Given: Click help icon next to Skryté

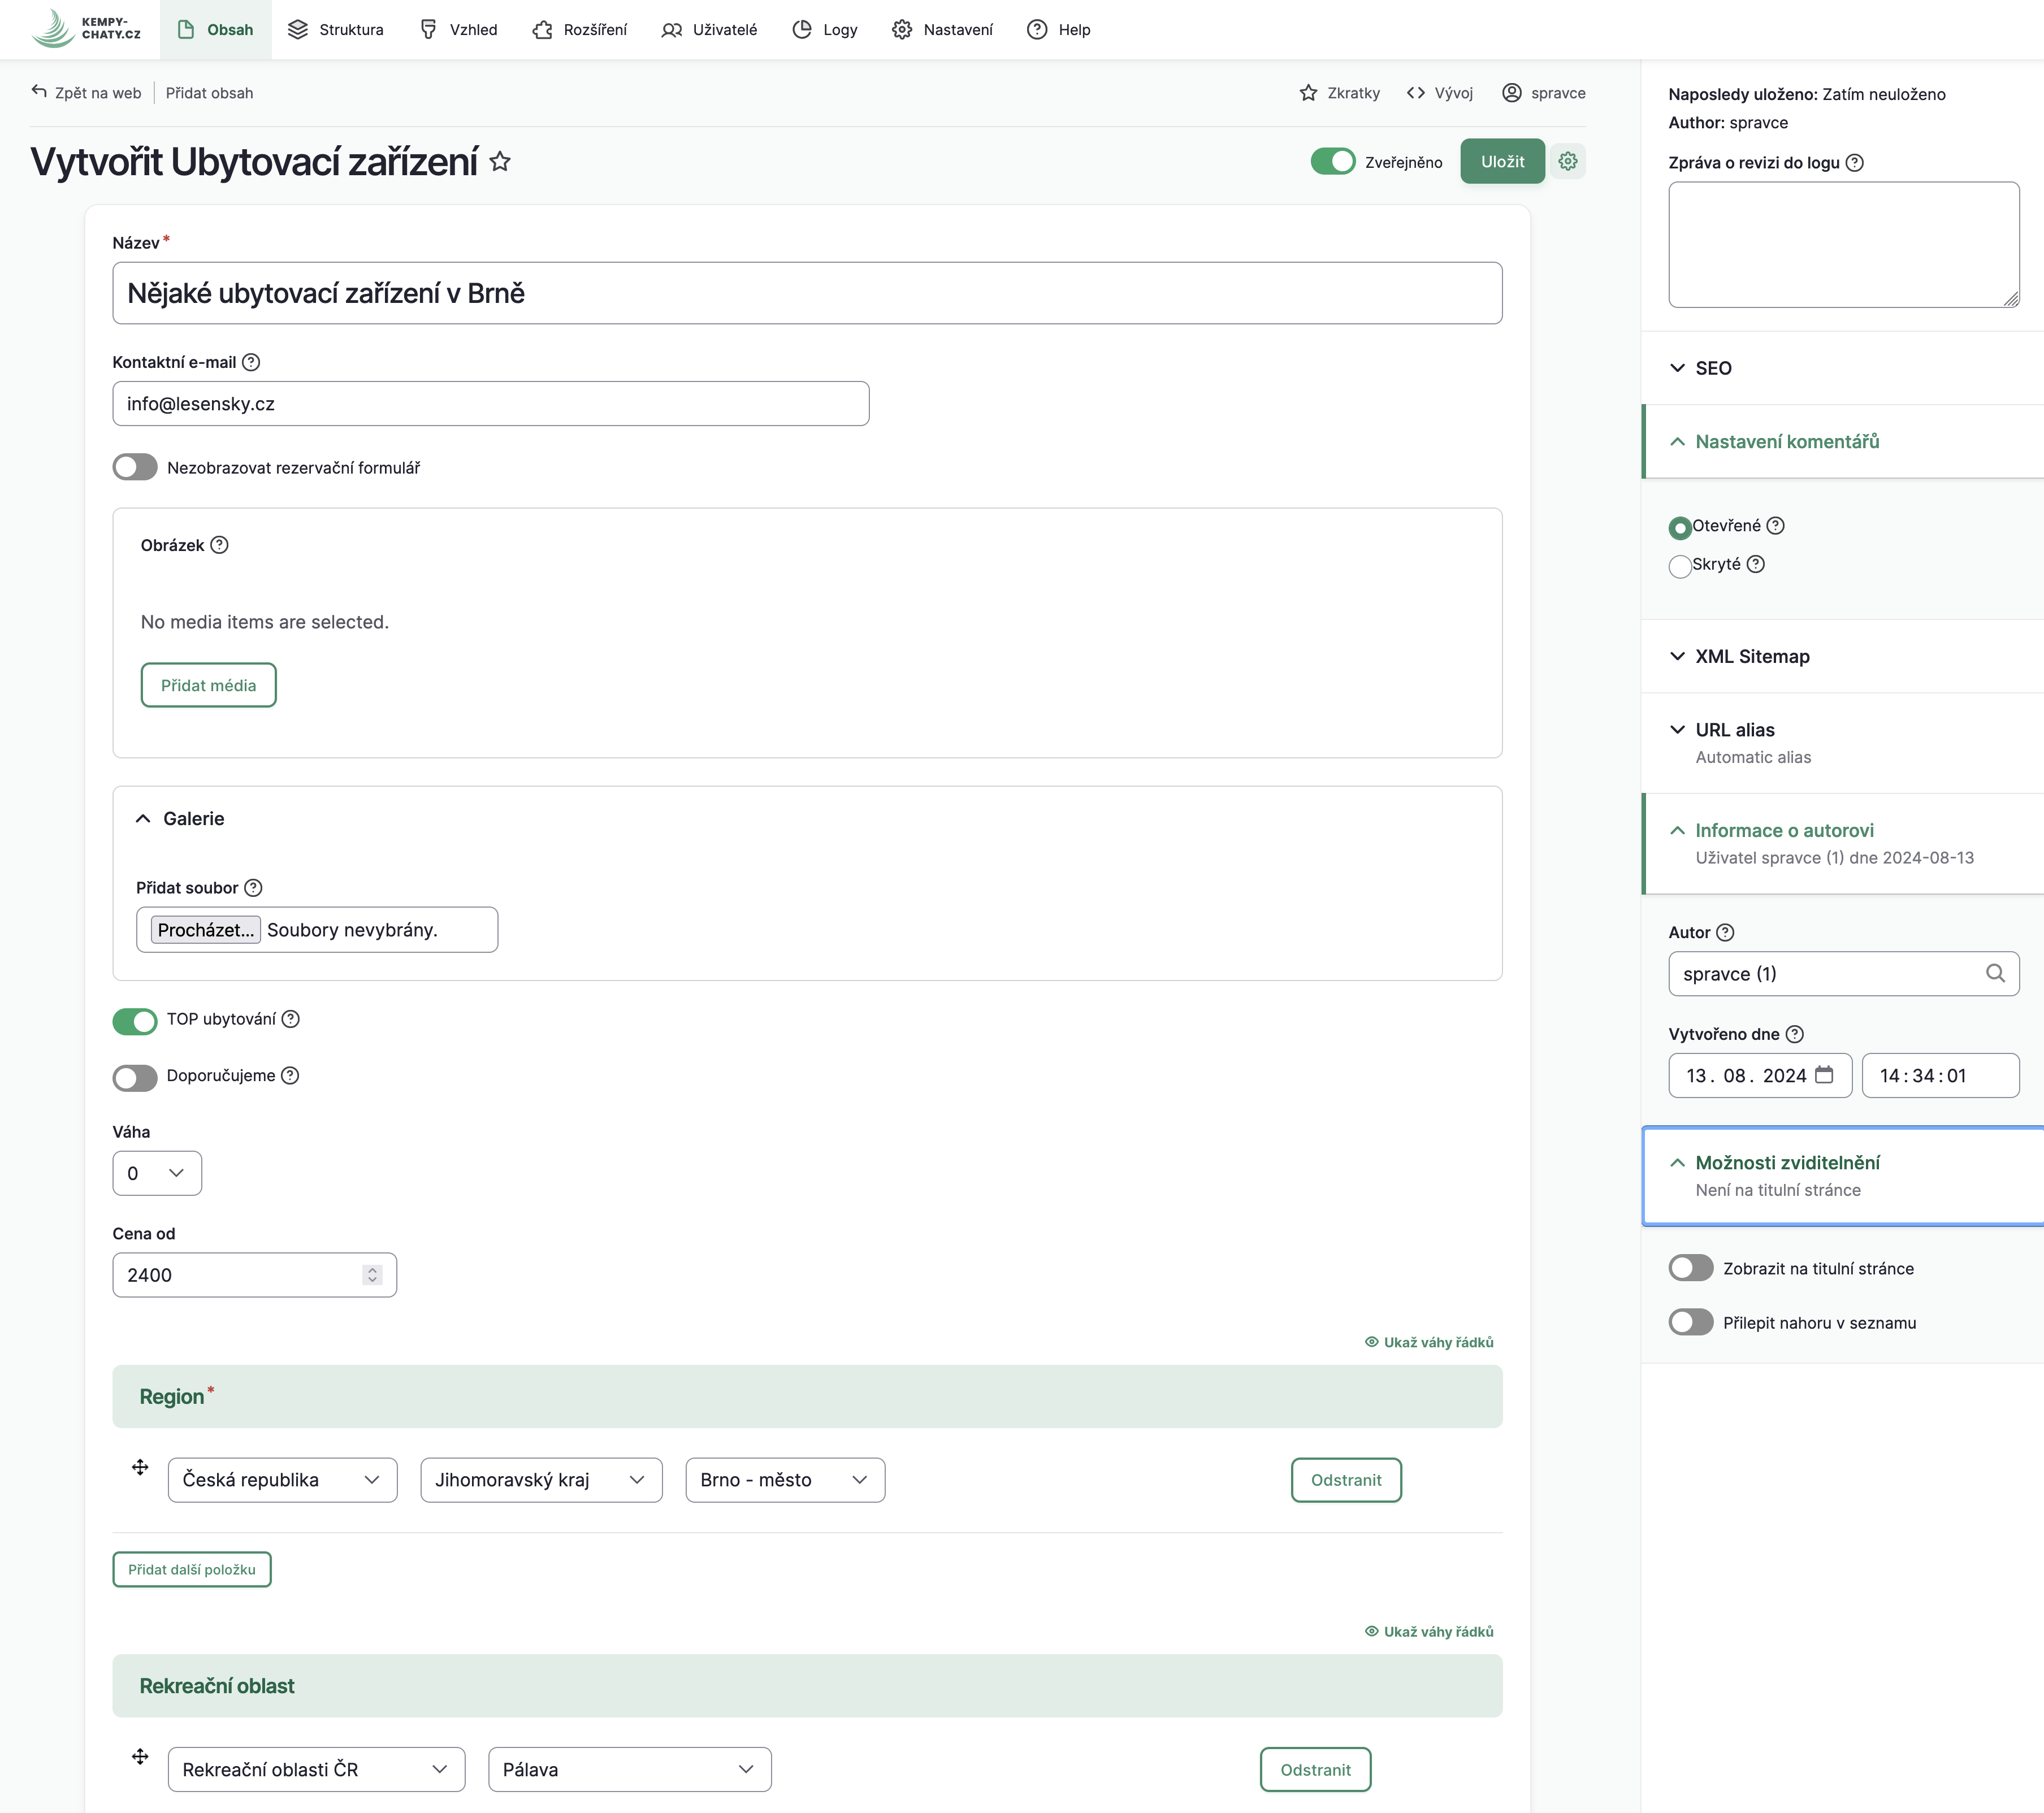Looking at the screenshot, I should point(1755,564).
